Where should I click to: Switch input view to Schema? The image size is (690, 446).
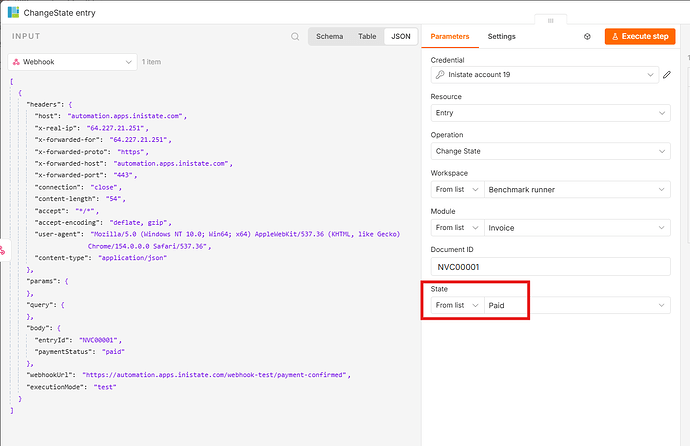click(329, 37)
